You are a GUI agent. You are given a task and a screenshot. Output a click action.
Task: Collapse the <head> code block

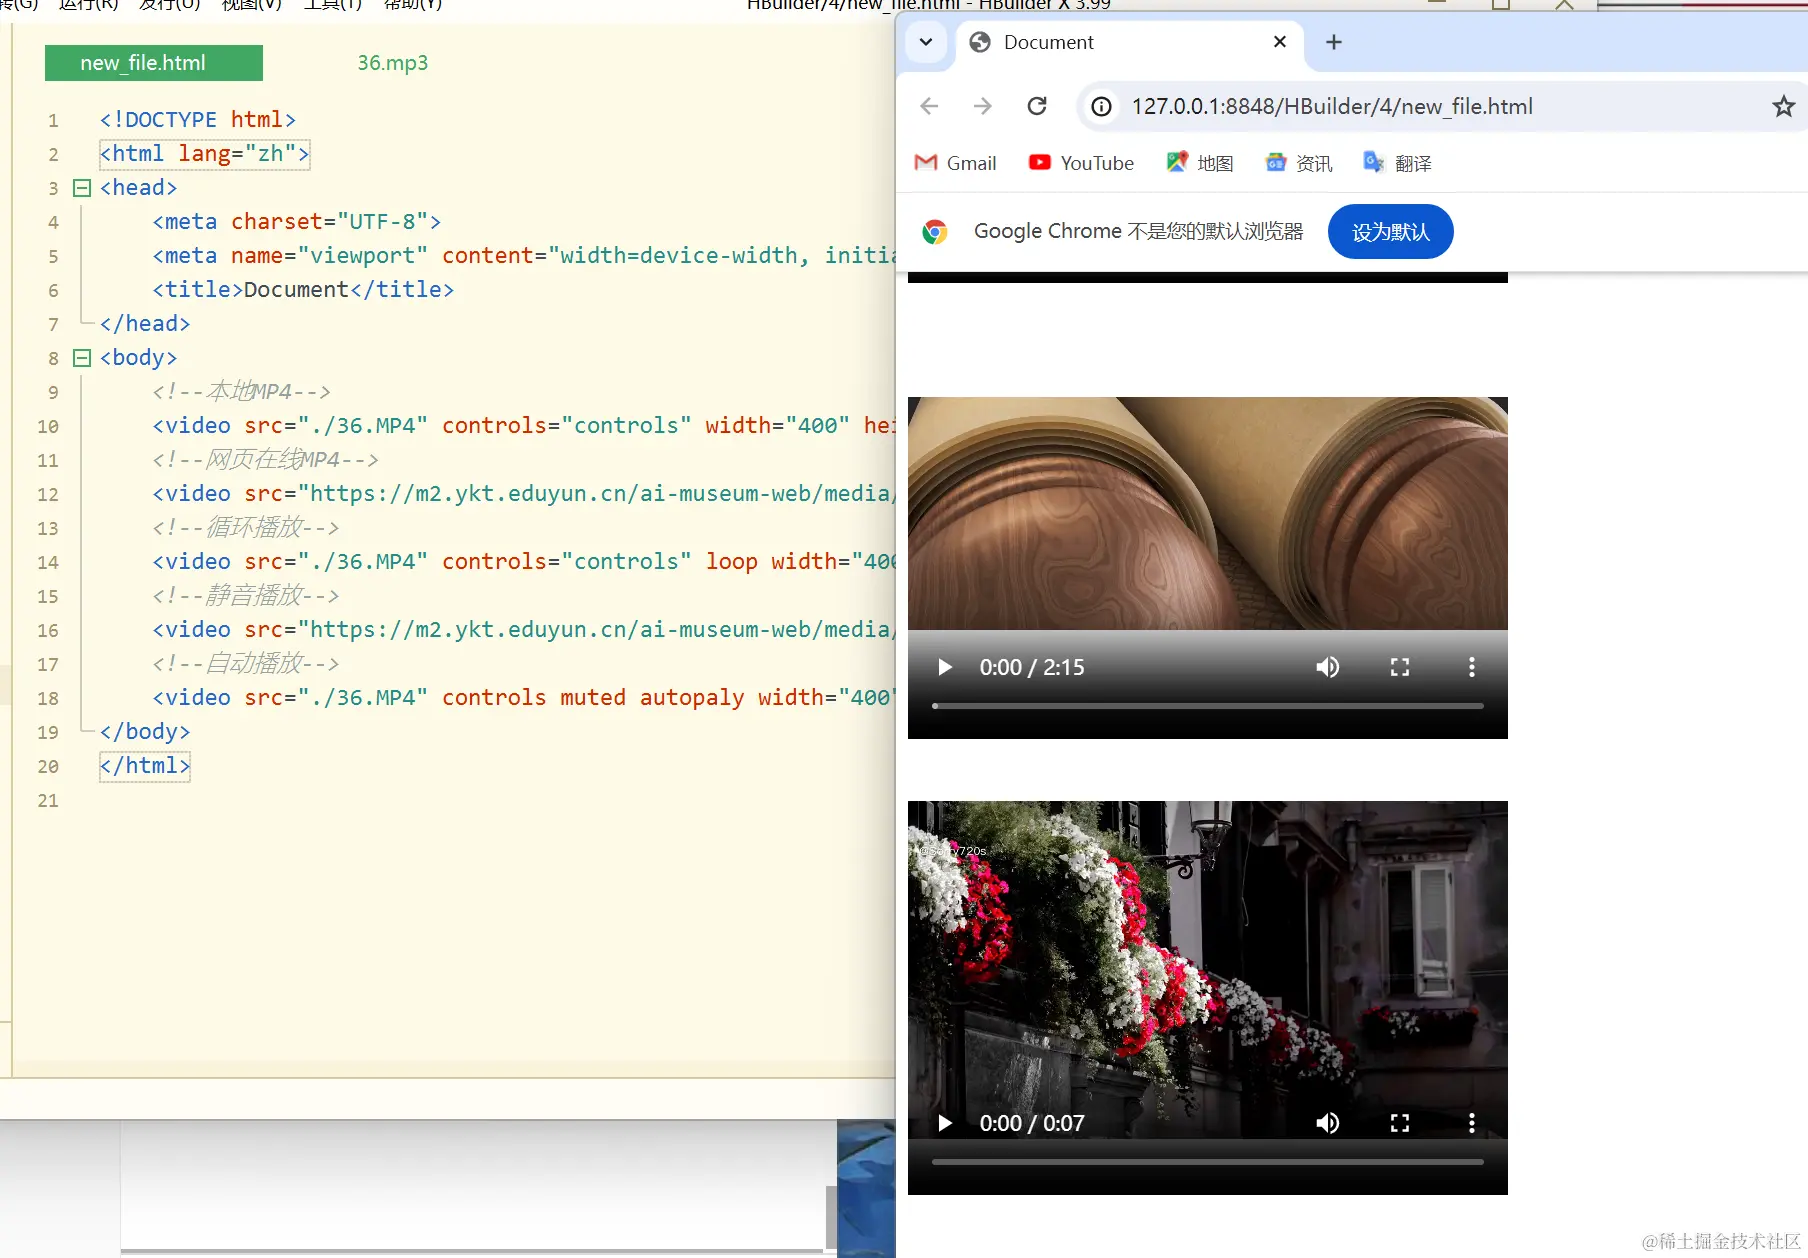(82, 188)
